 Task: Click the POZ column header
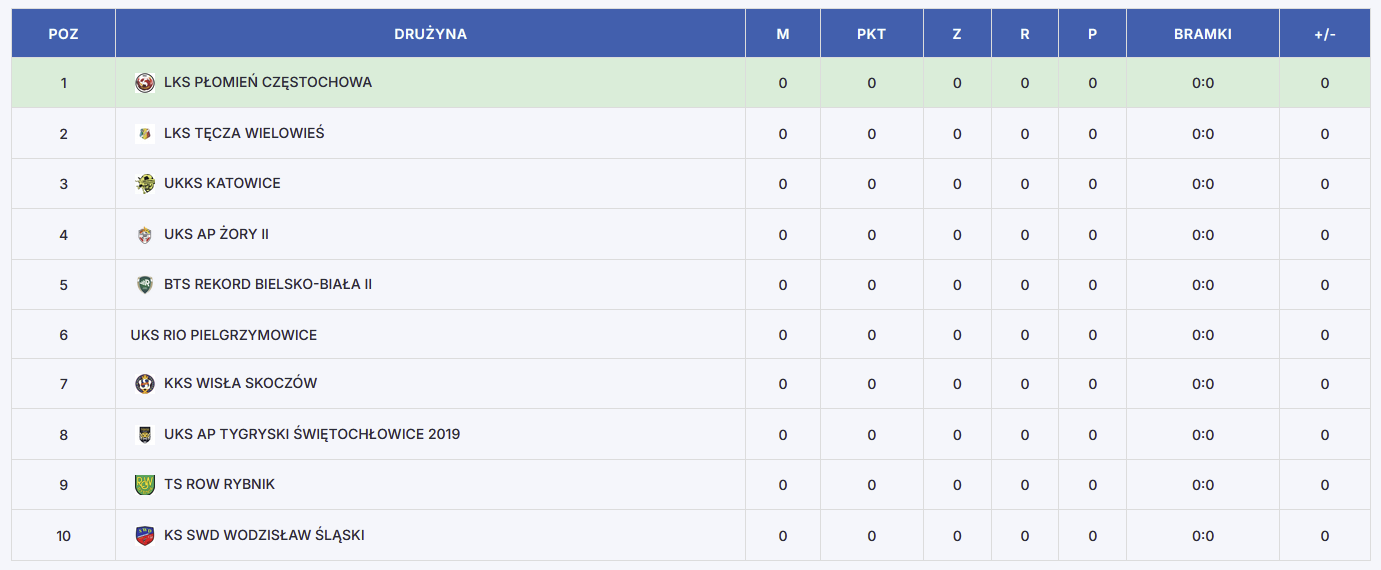(63, 34)
